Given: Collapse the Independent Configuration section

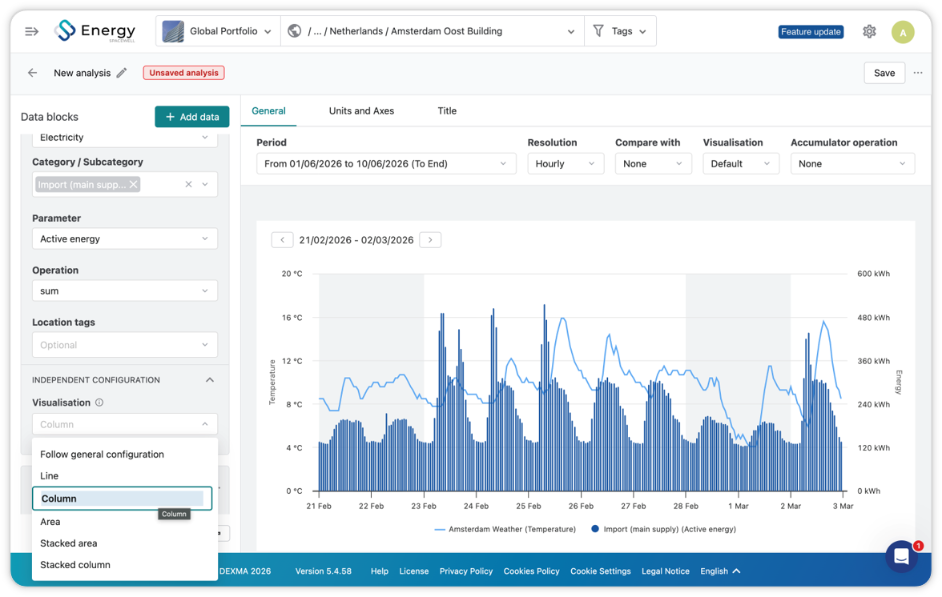Looking at the screenshot, I should 210,380.
